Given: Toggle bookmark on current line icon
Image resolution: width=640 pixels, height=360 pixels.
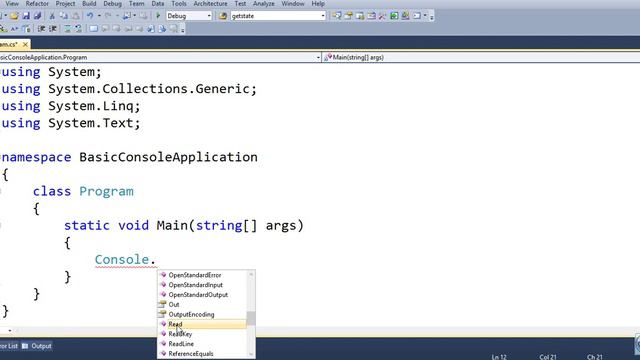Looking at the screenshot, I should [x=93, y=29].
